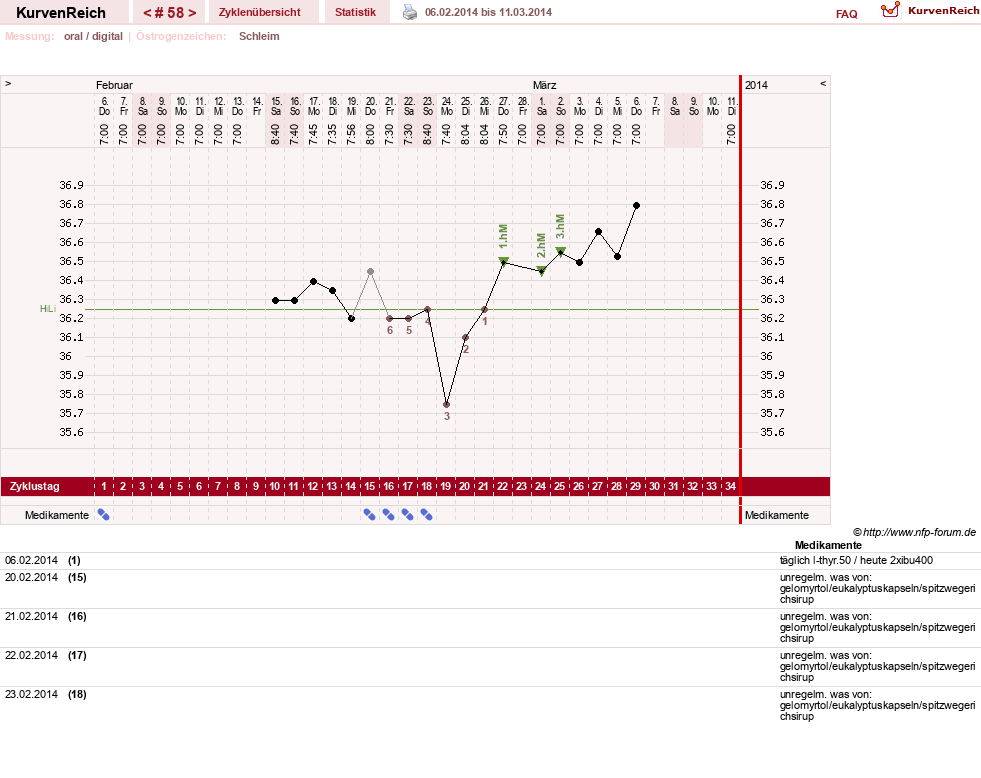Screen dimensions: 981x778
Task: Open the Zyklenübersicht tab
Action: tap(260, 13)
